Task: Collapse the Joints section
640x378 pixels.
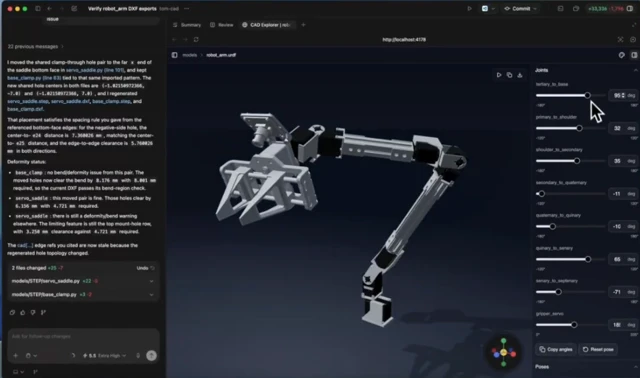Action: tap(636, 70)
